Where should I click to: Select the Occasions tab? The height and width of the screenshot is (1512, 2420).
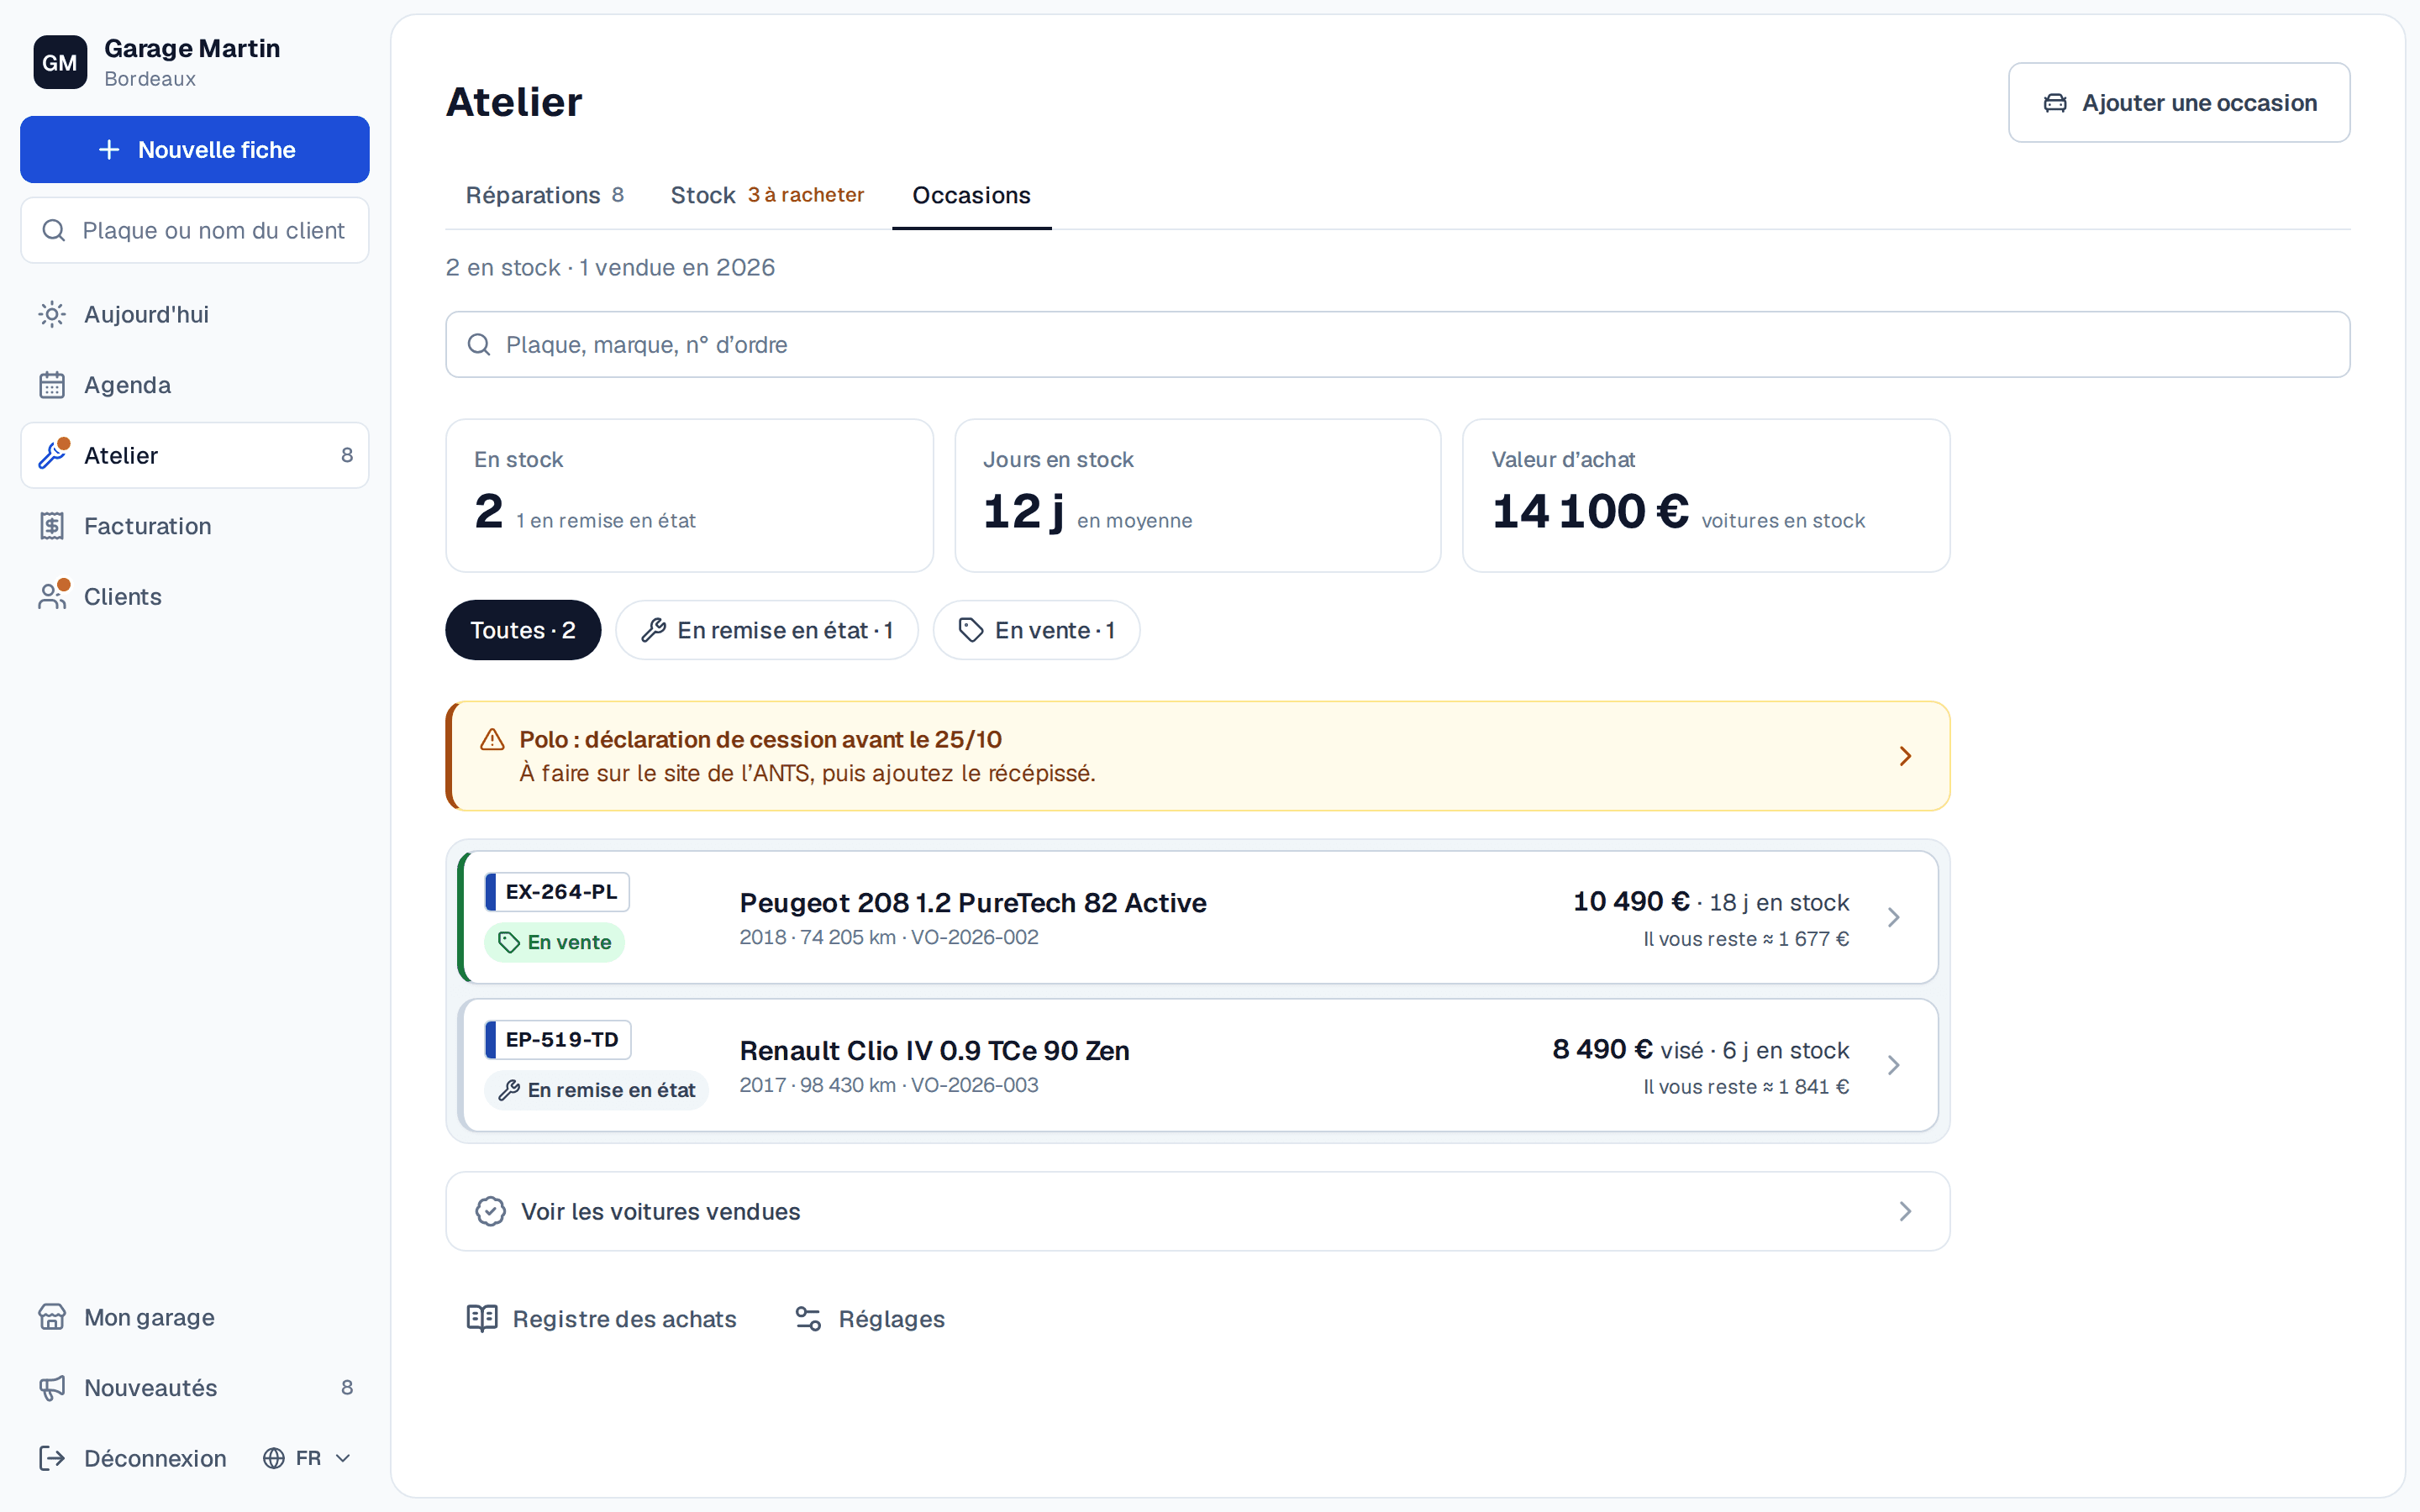[971, 195]
